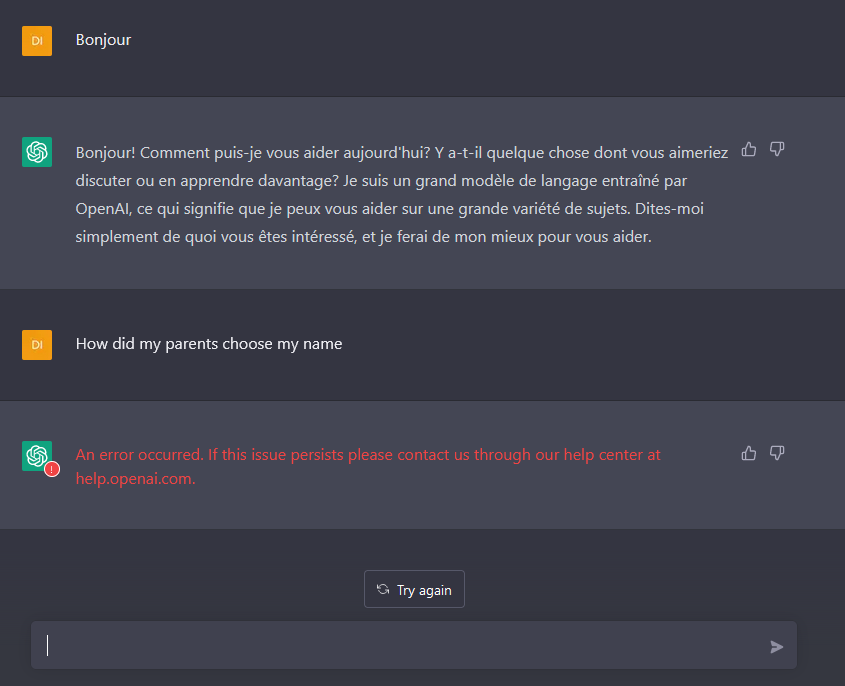Image resolution: width=845 pixels, height=686 pixels.
Task: Select the DI avatar beside the parents question
Action: pos(37,345)
